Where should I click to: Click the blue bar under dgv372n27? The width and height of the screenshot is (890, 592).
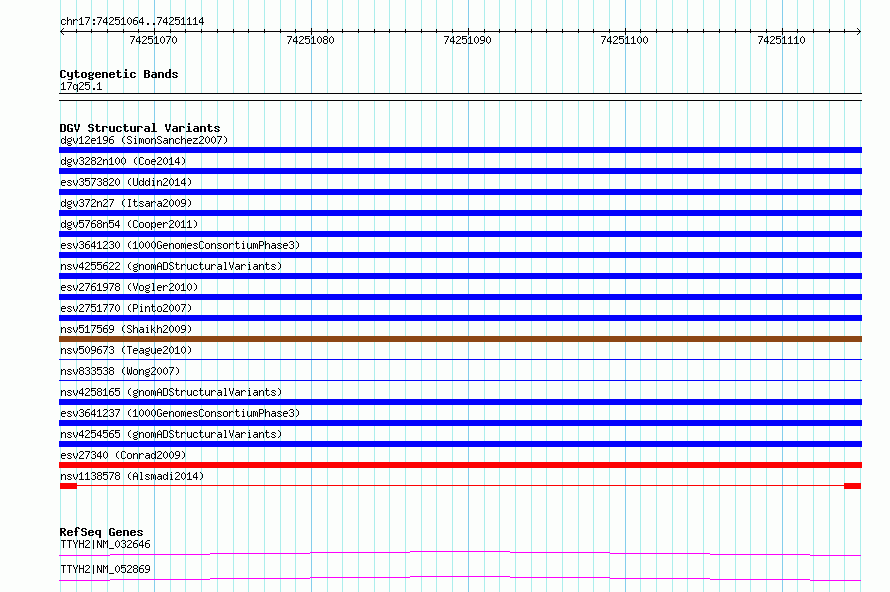(460, 213)
